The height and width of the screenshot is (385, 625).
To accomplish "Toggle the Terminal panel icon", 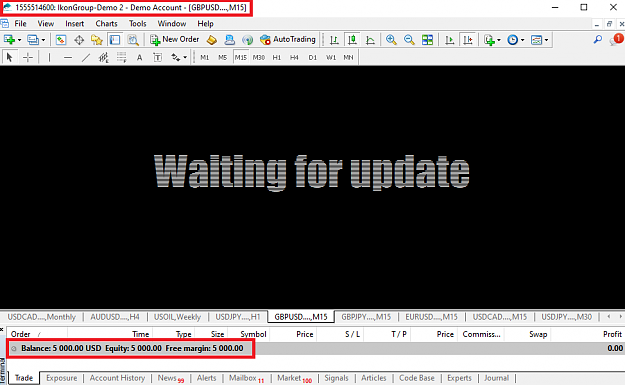I will tap(115, 39).
